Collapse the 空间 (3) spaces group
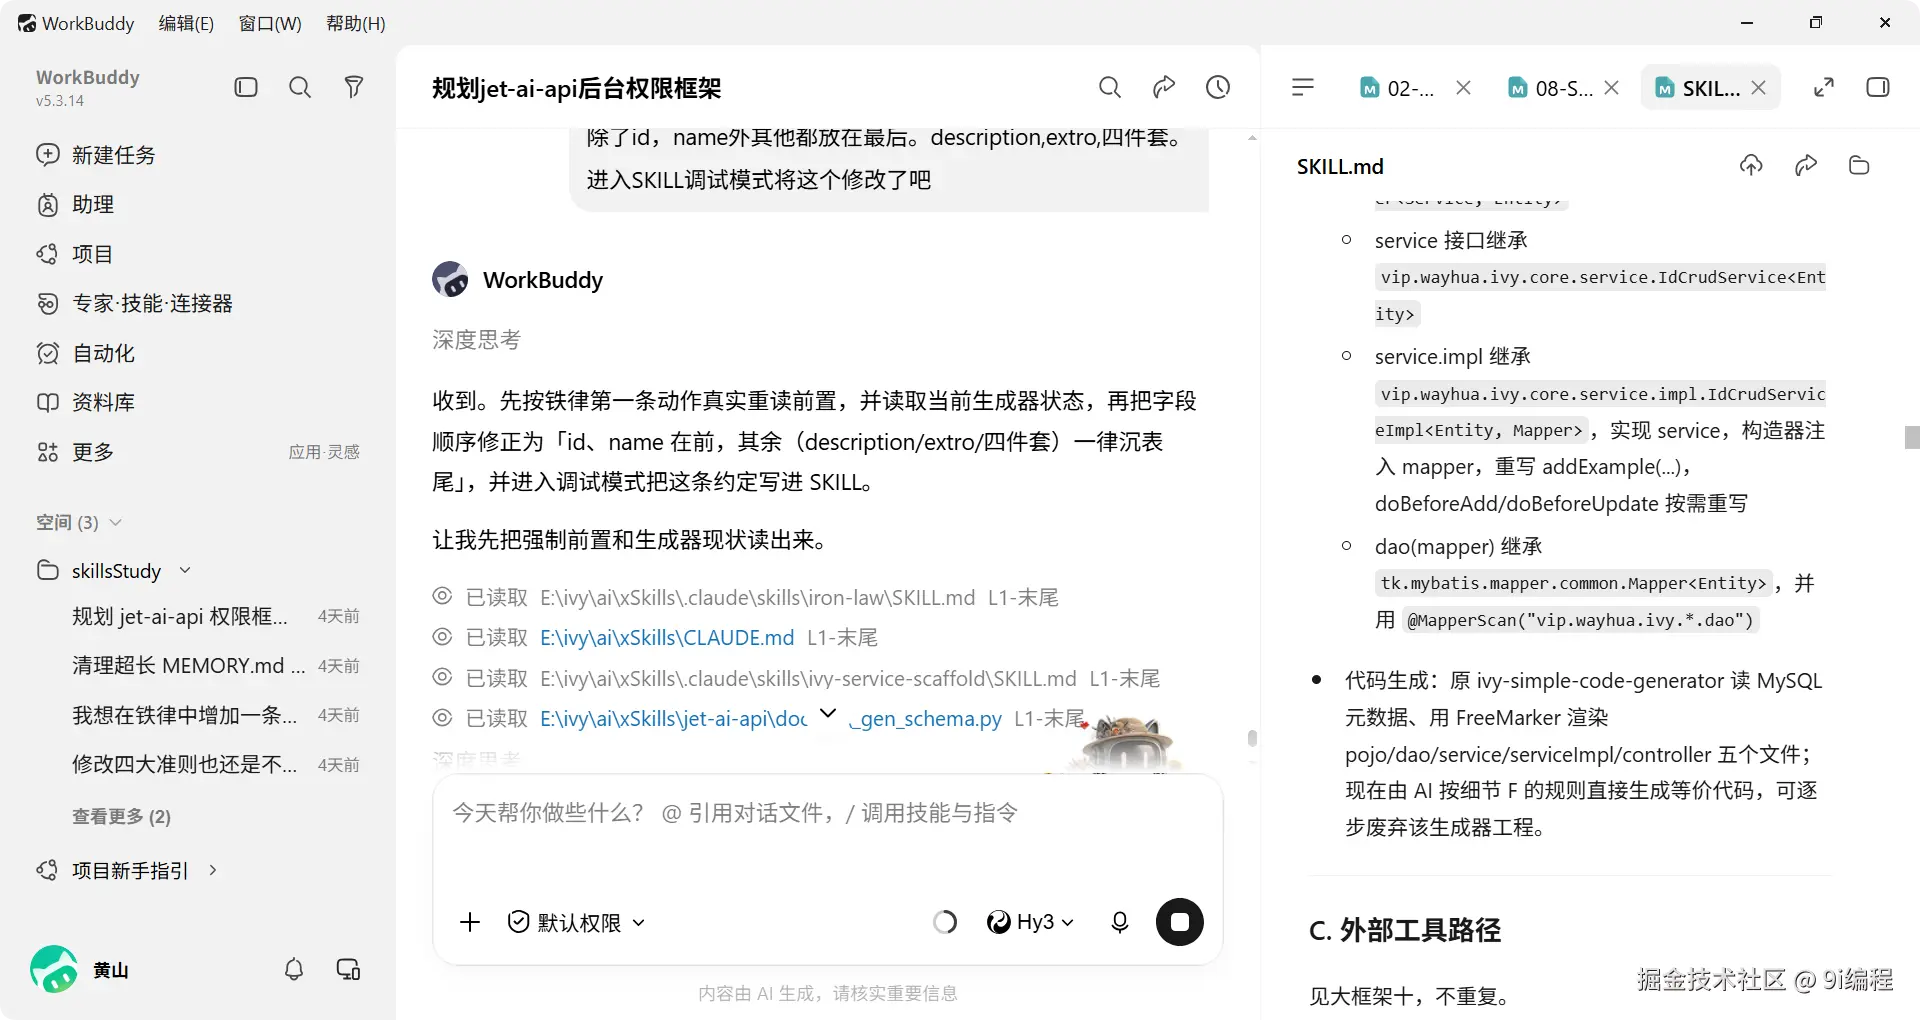The width and height of the screenshot is (1920, 1020). (x=115, y=522)
